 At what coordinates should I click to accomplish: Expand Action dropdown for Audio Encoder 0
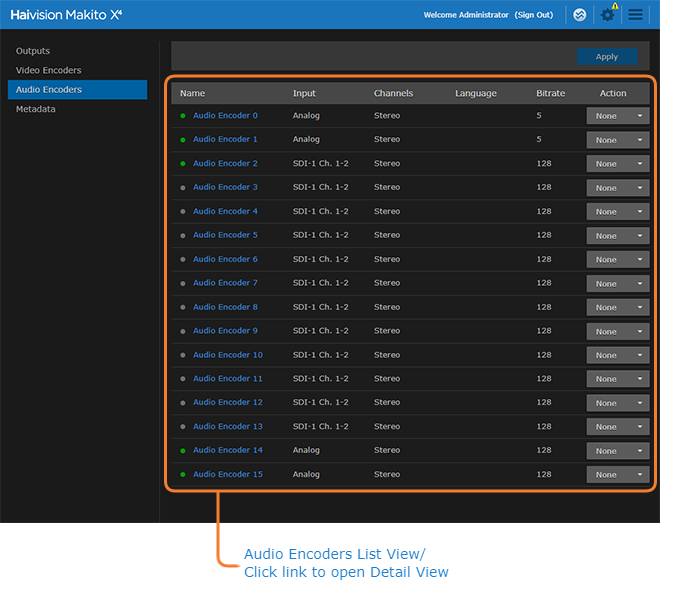coord(617,116)
